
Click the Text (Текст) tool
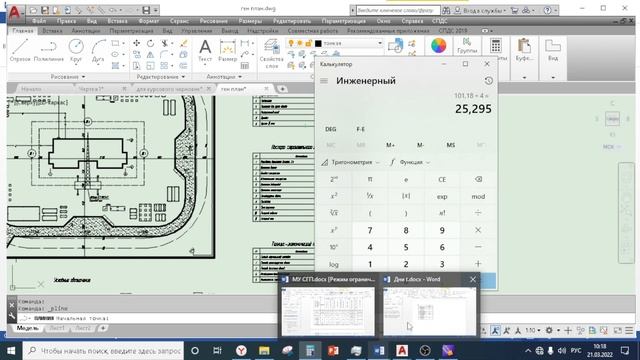pyautogui.click(x=205, y=51)
